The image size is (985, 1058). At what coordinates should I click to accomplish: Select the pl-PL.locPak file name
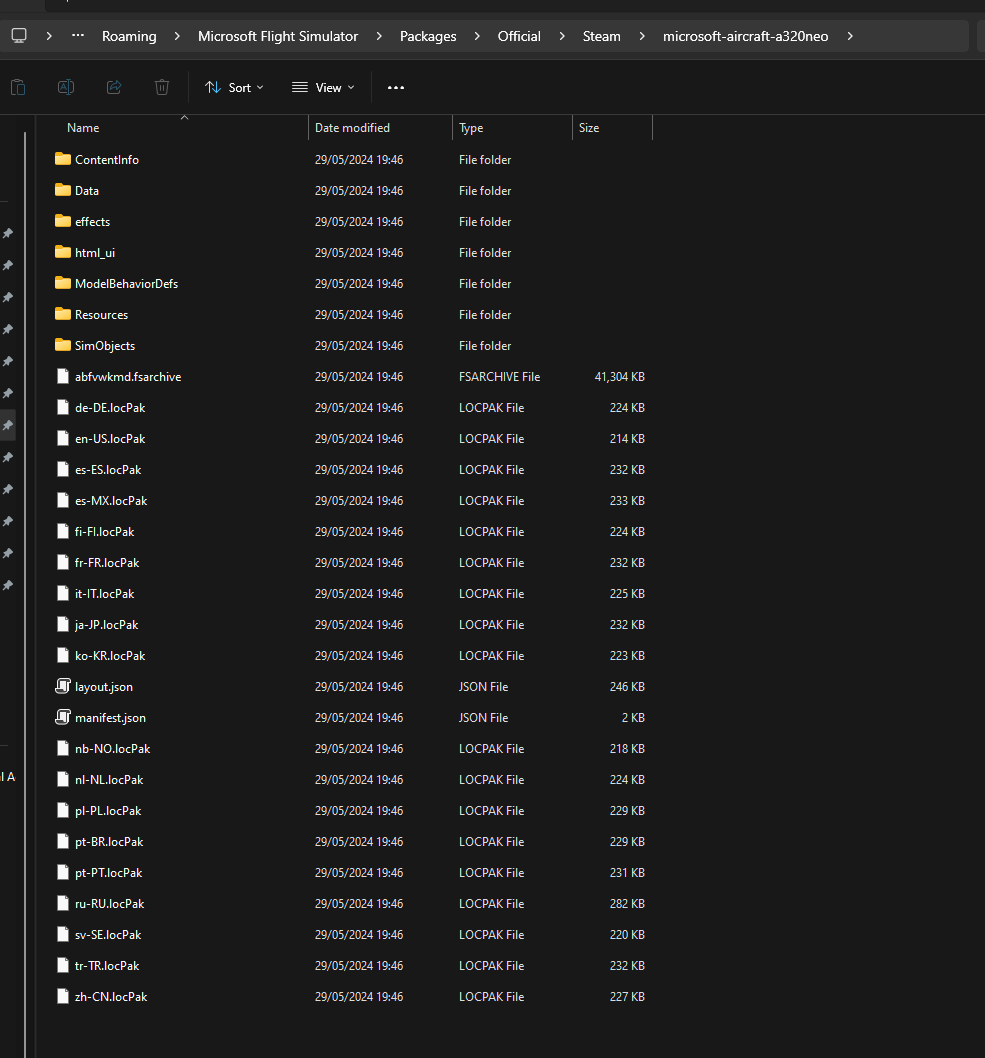point(108,811)
